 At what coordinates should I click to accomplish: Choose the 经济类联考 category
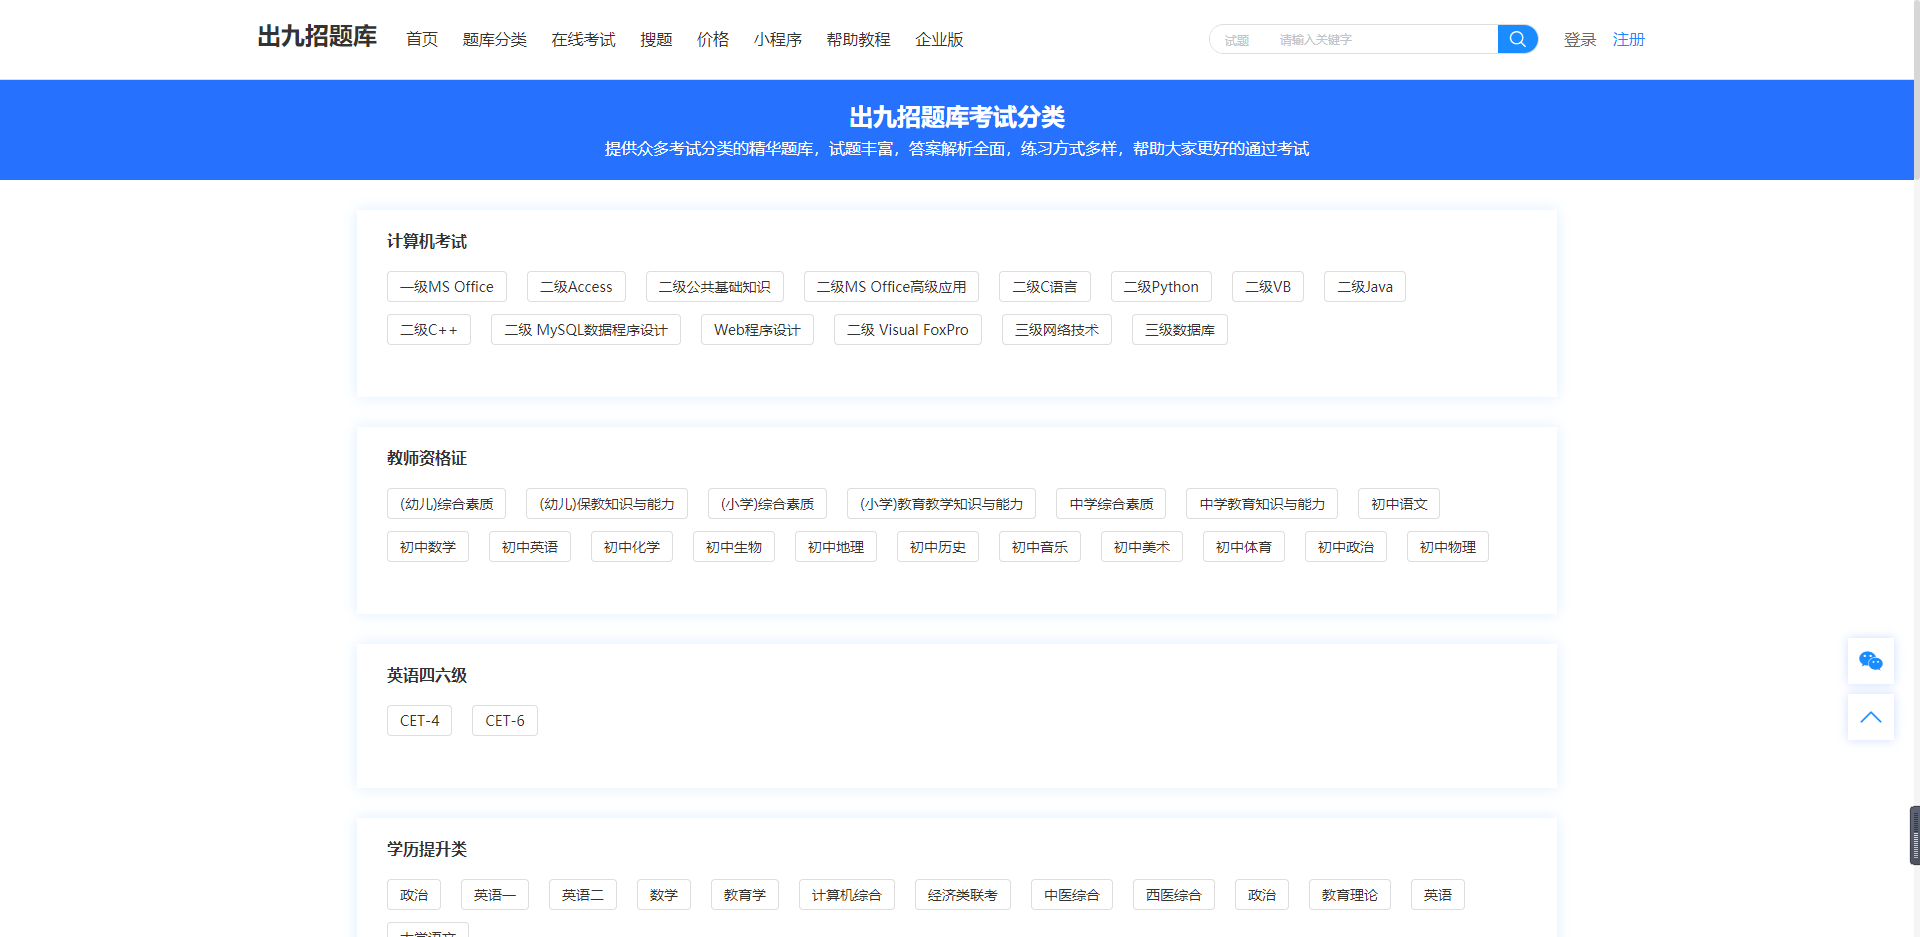[x=963, y=895]
